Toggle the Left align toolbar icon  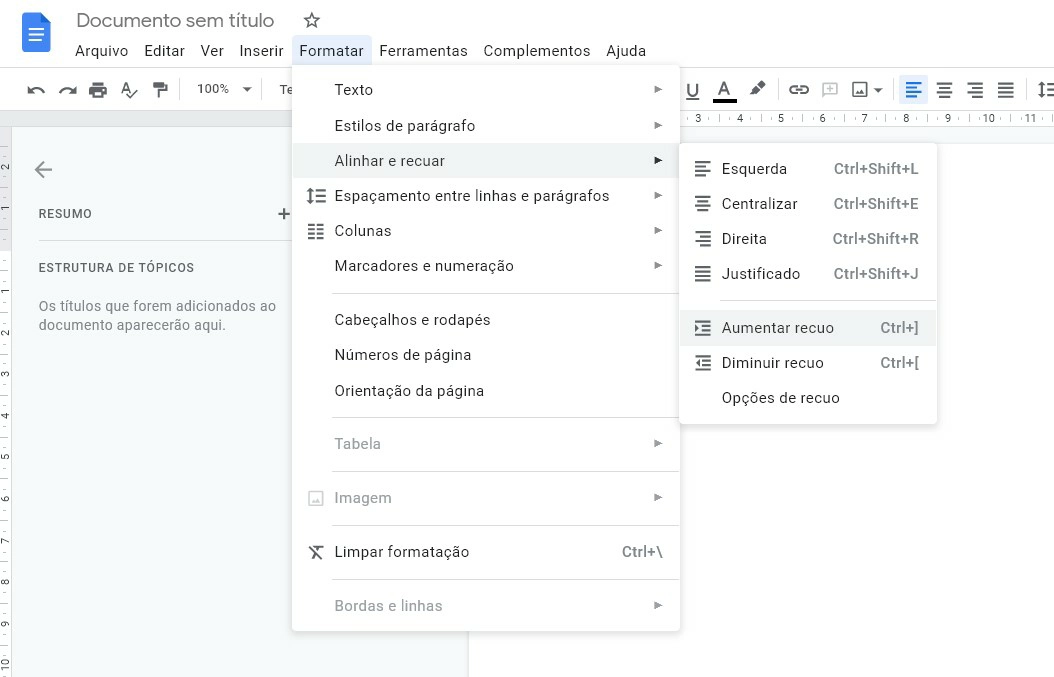[x=914, y=89]
